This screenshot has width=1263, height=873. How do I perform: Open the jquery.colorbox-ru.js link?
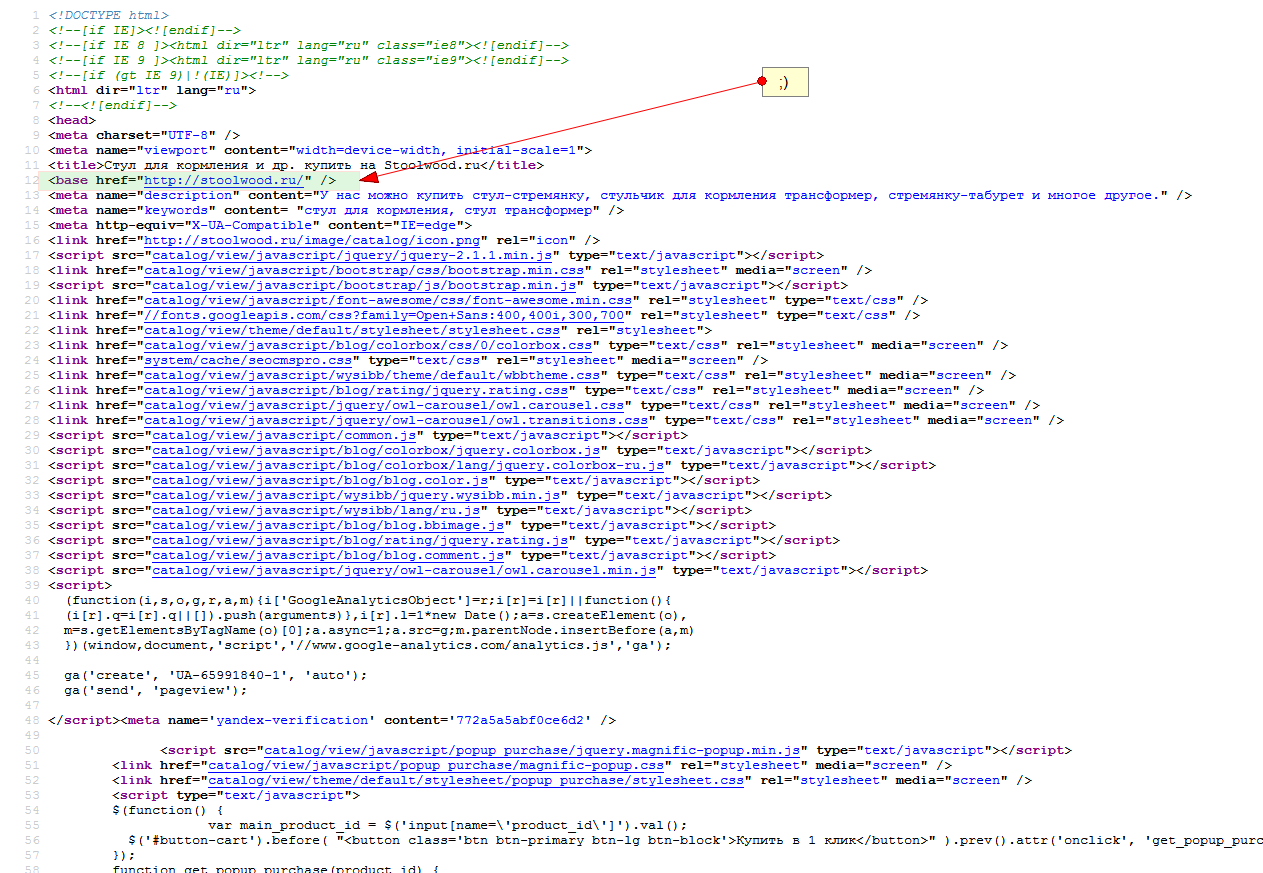408,465
